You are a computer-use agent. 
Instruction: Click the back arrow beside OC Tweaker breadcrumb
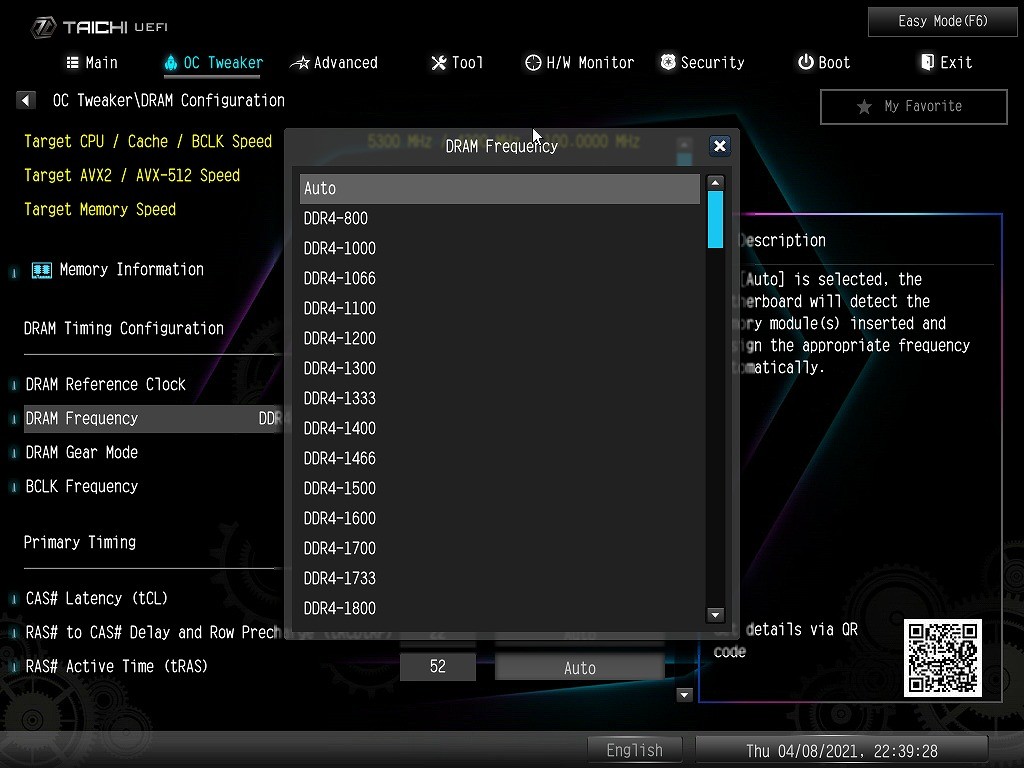tap(26, 101)
